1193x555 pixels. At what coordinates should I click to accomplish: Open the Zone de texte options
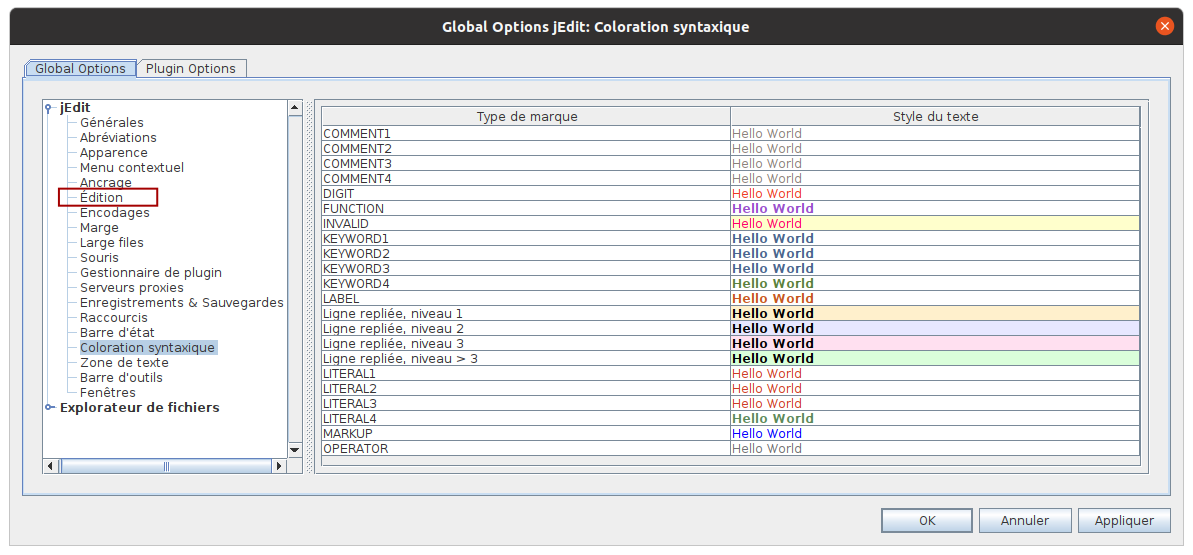tap(124, 363)
